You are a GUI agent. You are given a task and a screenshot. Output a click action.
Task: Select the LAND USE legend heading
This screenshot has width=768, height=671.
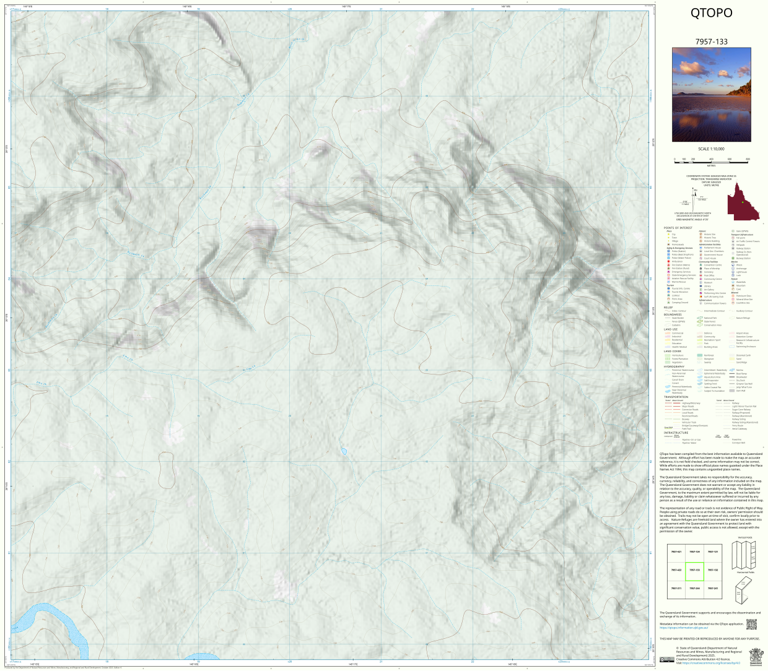coord(671,330)
